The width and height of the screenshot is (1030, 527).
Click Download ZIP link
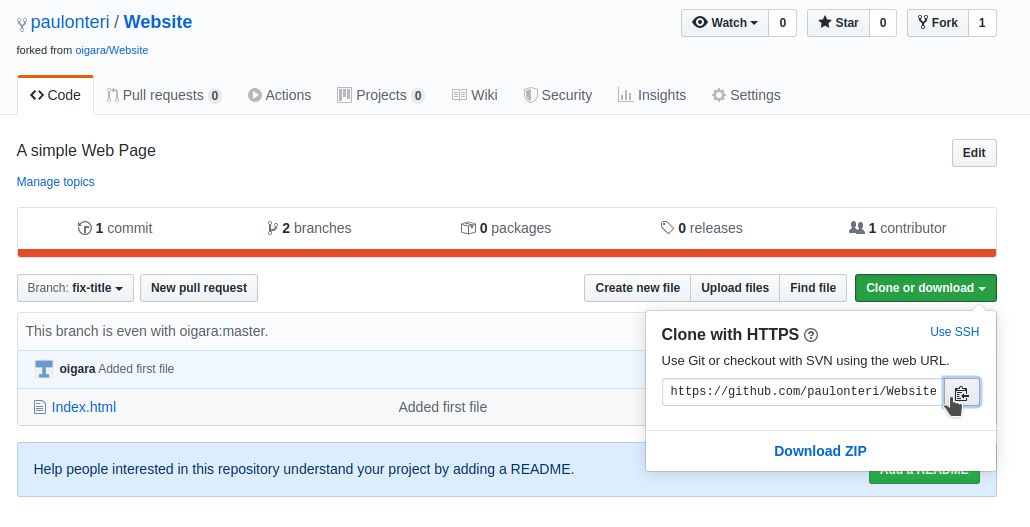(x=820, y=451)
